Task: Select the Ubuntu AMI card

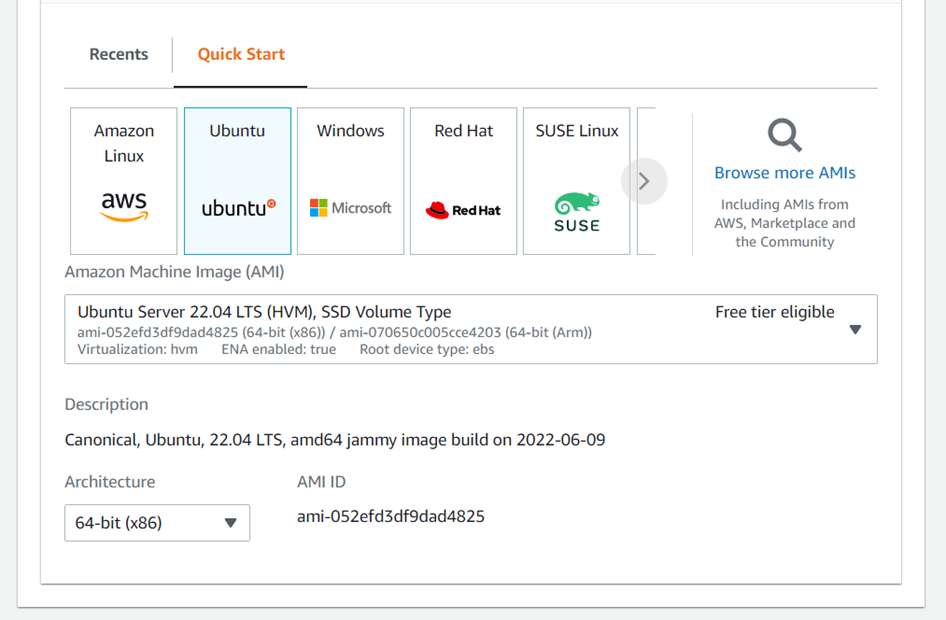Action: [237, 181]
